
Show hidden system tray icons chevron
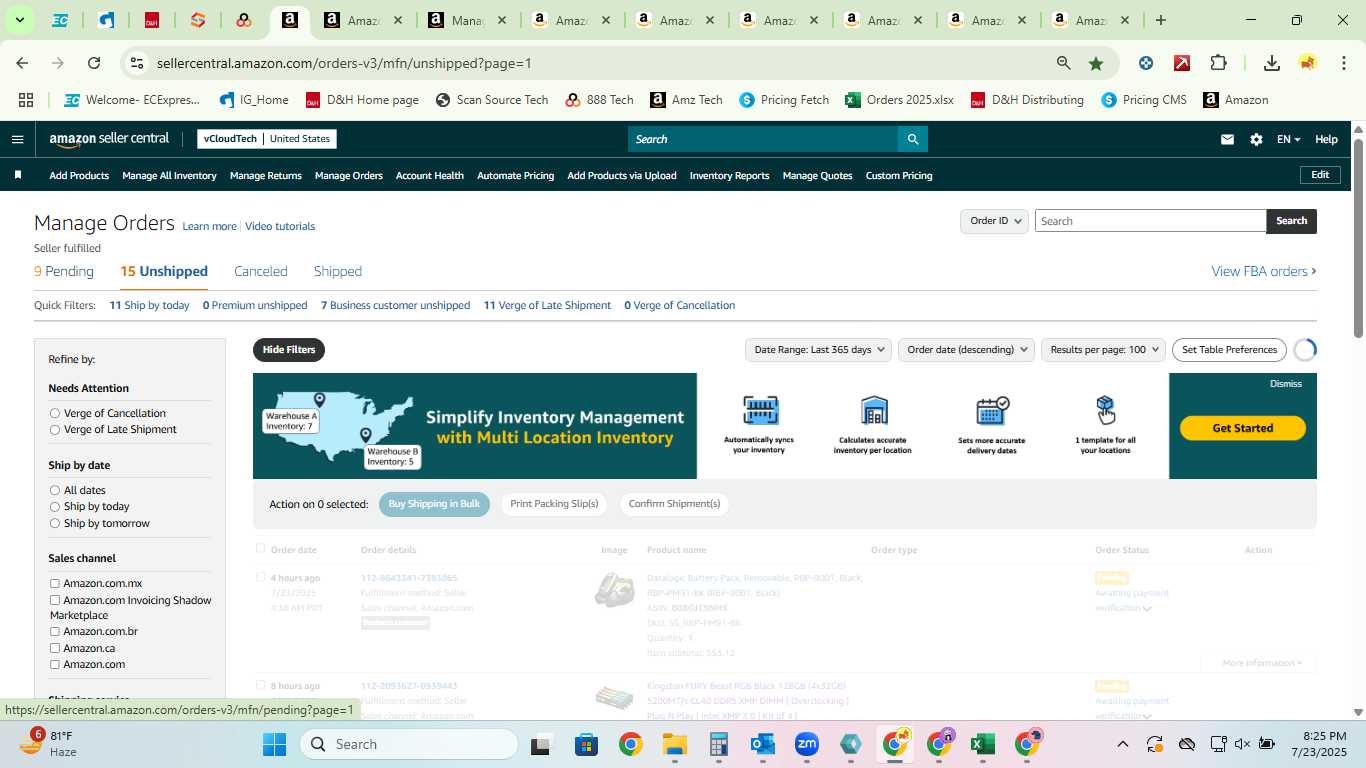pos(1122,744)
